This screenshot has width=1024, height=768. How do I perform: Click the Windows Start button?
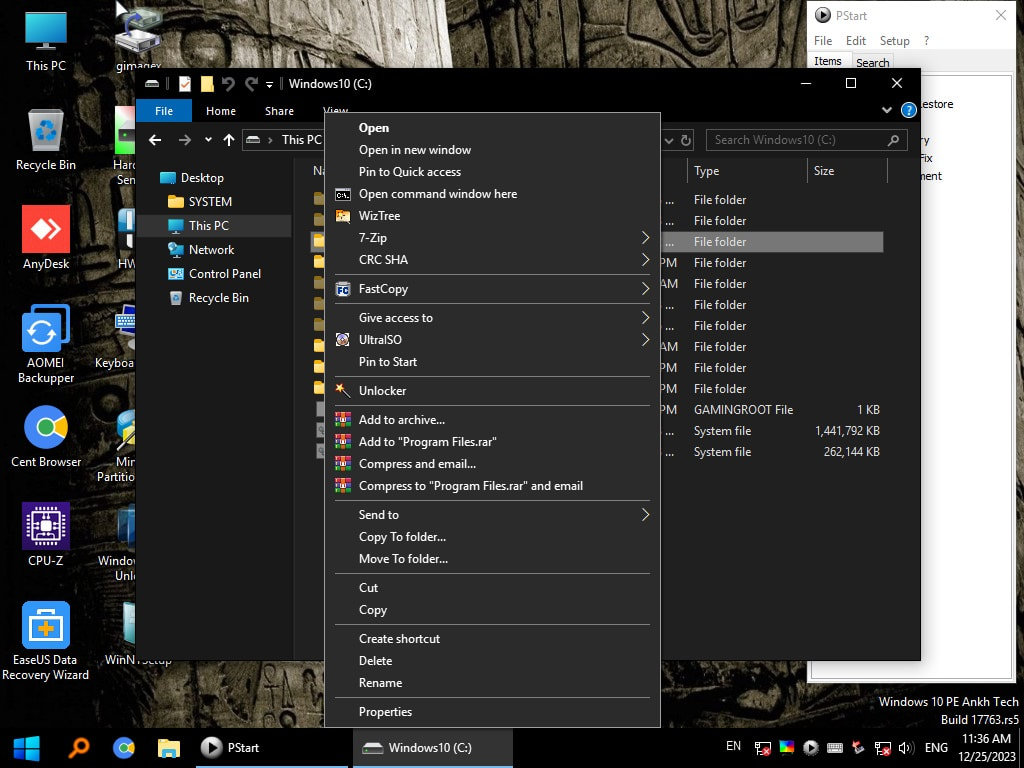26,747
